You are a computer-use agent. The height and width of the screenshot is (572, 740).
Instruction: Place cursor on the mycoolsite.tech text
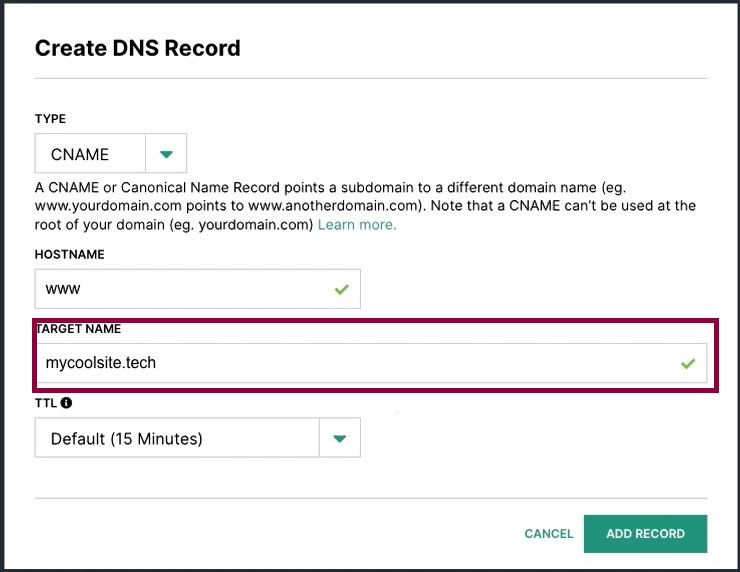[x=101, y=363]
